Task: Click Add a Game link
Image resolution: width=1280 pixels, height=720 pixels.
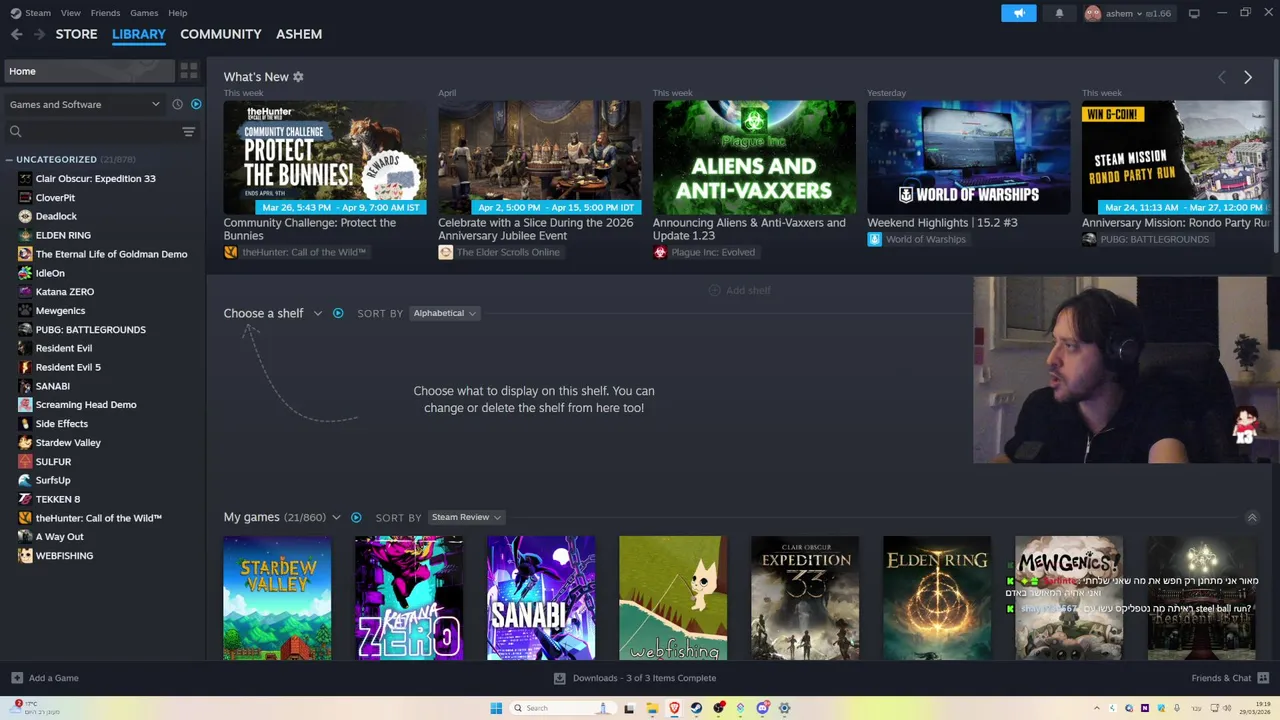Action: pyautogui.click(x=54, y=678)
